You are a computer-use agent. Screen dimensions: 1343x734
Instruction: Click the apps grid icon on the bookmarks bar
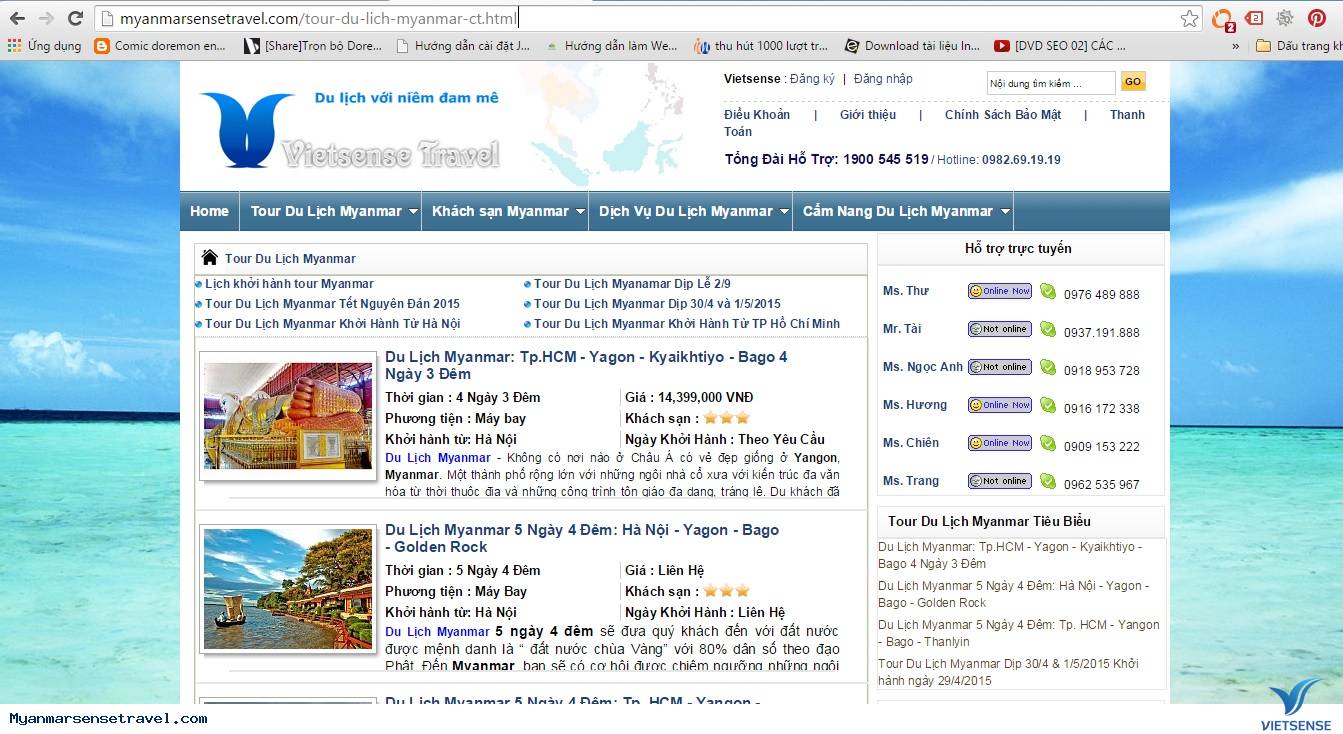click(13, 44)
